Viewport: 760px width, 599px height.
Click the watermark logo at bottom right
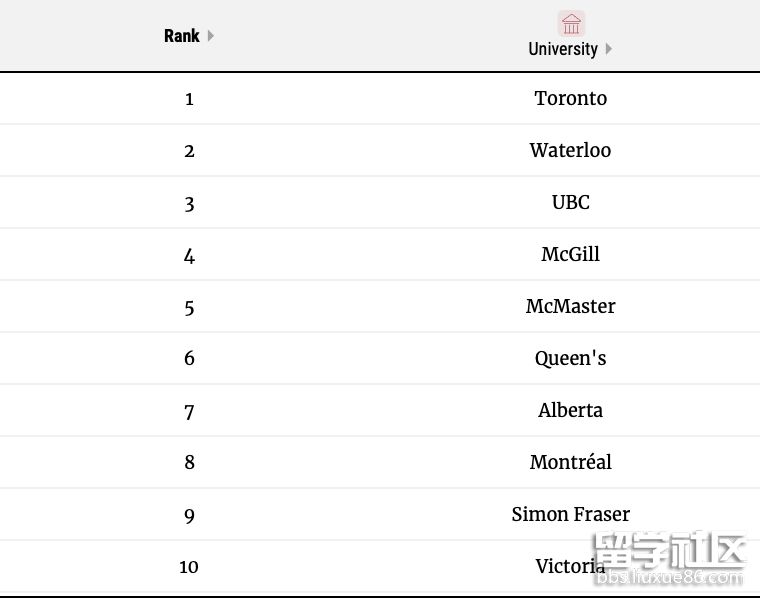[x=669, y=558]
